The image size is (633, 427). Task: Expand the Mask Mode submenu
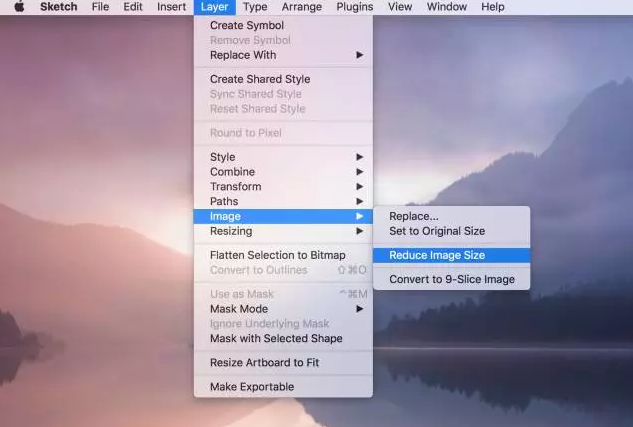tap(283, 309)
